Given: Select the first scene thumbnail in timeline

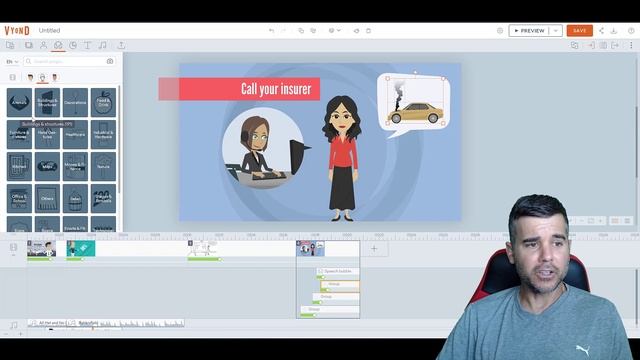Looking at the screenshot, I should pos(41,249).
